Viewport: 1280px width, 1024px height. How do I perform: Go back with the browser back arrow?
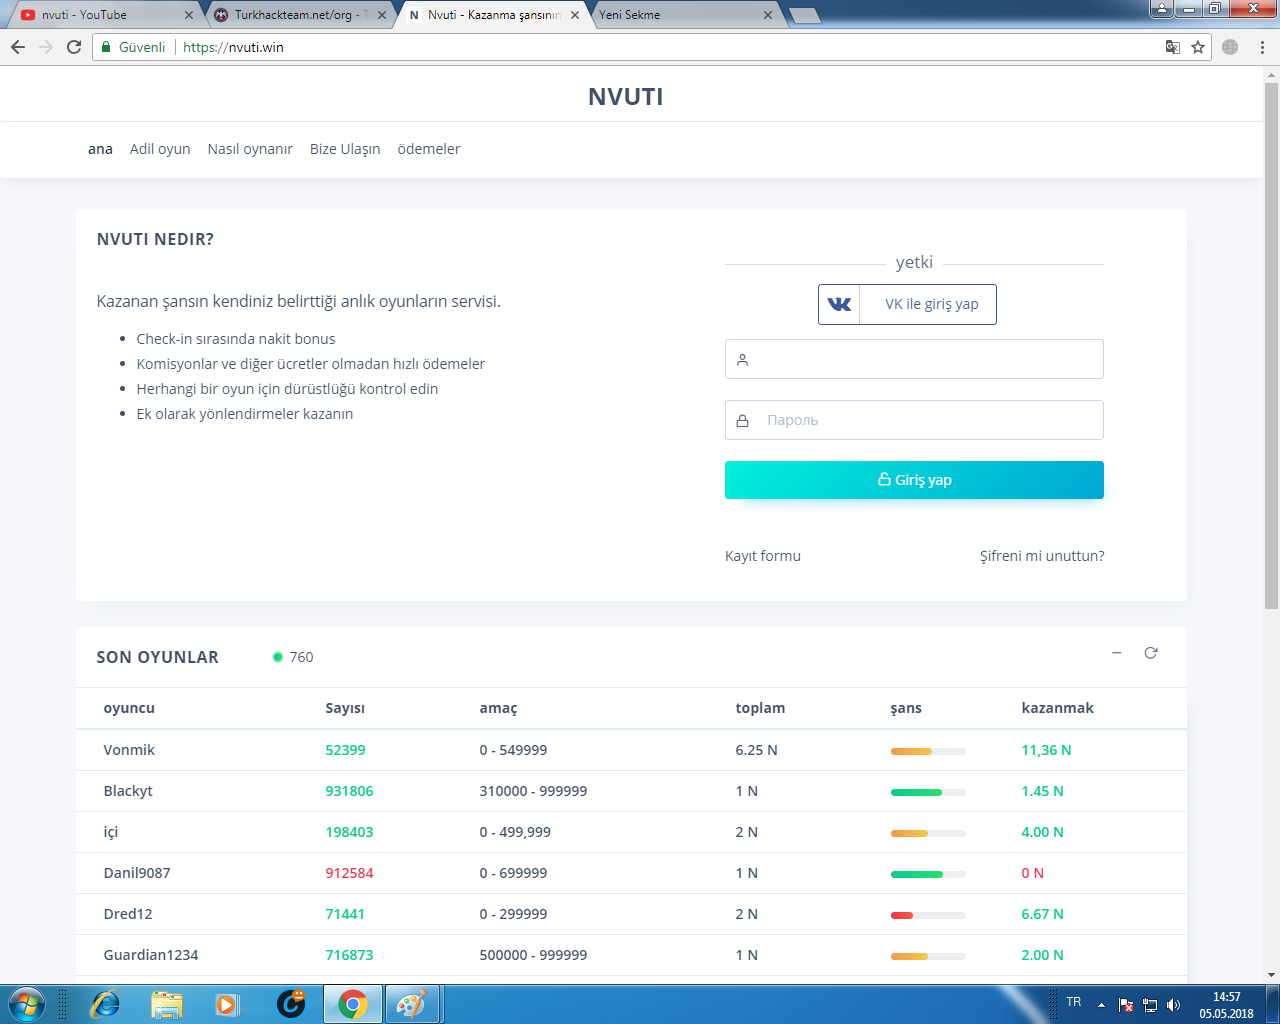coord(18,47)
